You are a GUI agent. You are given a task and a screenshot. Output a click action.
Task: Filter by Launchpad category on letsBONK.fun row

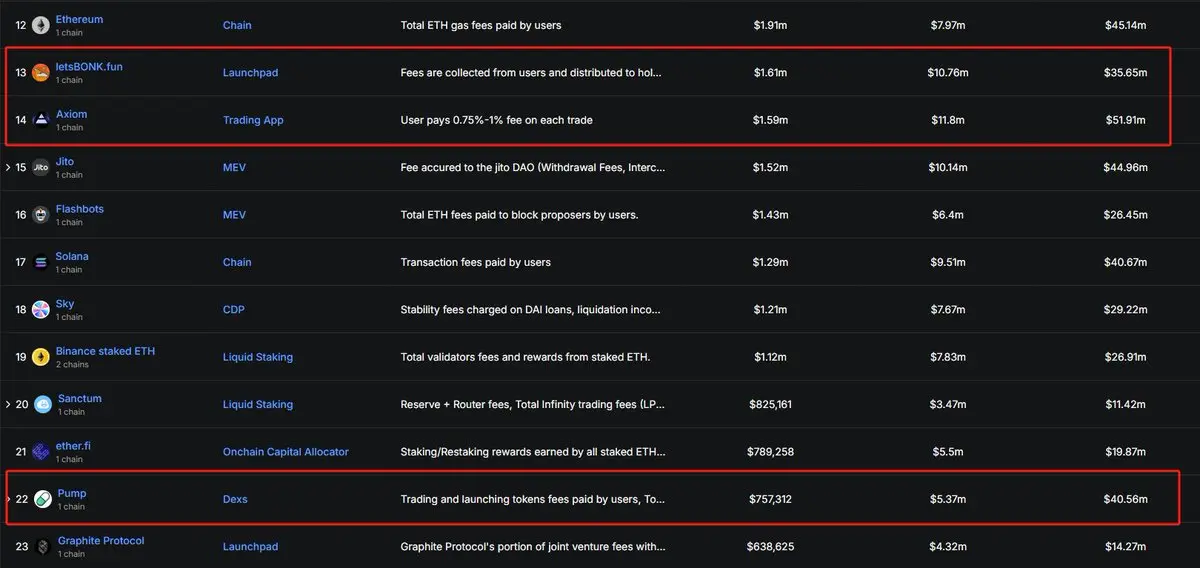click(x=250, y=72)
